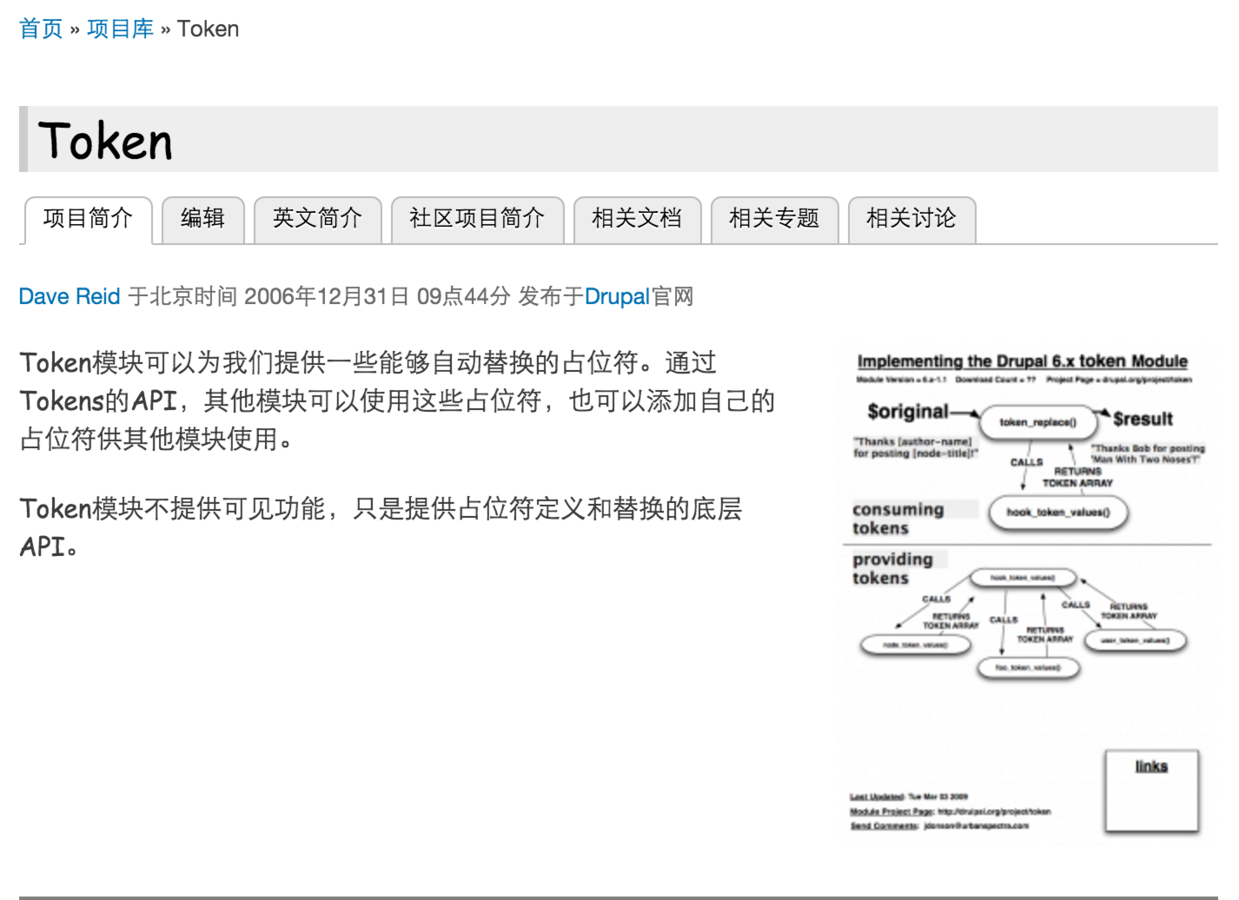This screenshot has width=1239, height=900.
Task: Open the 相关专题 tab
Action: point(774,220)
